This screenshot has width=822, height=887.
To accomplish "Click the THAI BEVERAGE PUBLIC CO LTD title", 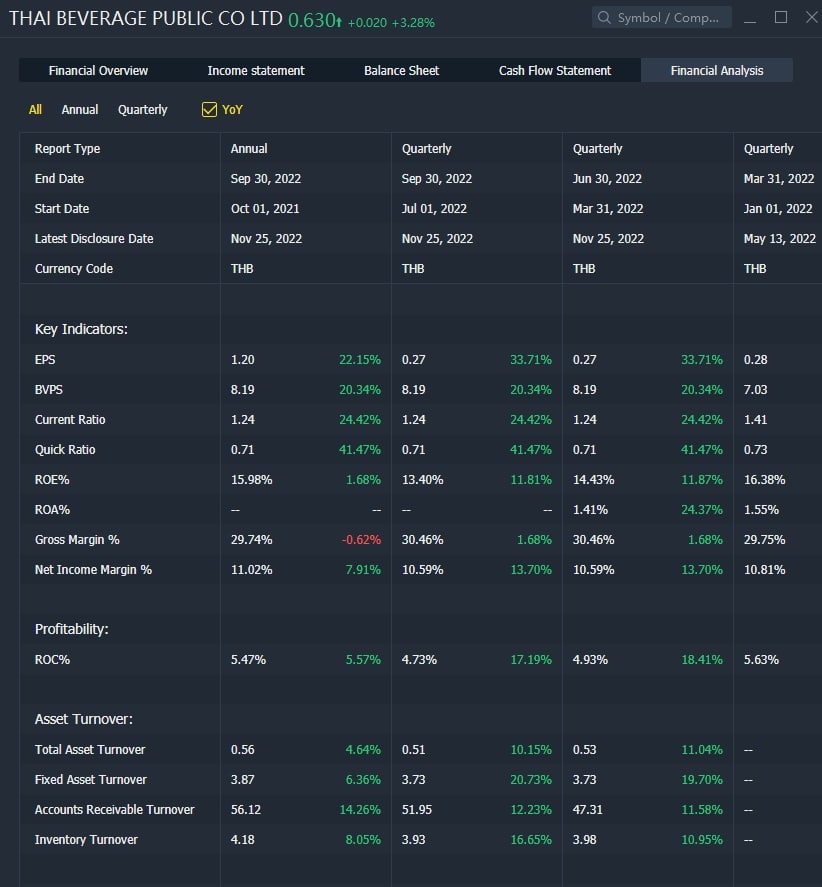I will tap(145, 18).
